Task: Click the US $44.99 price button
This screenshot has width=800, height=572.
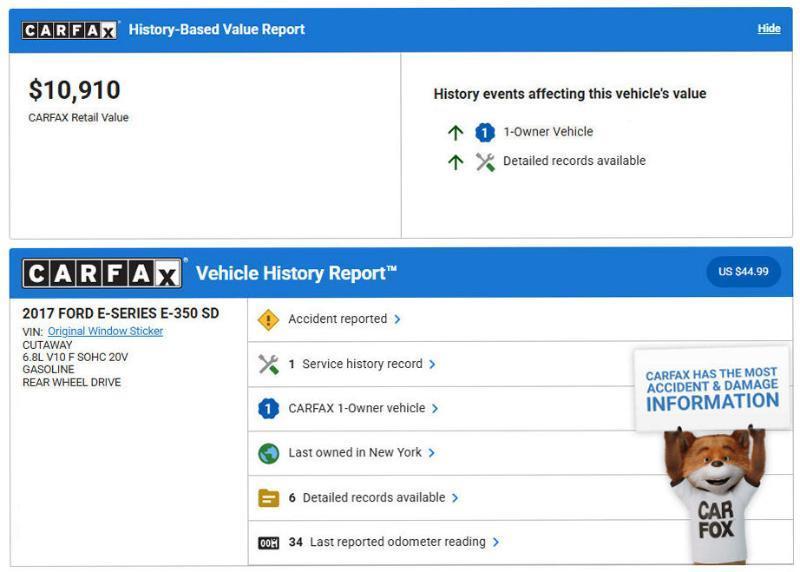Action: pyautogui.click(x=743, y=272)
